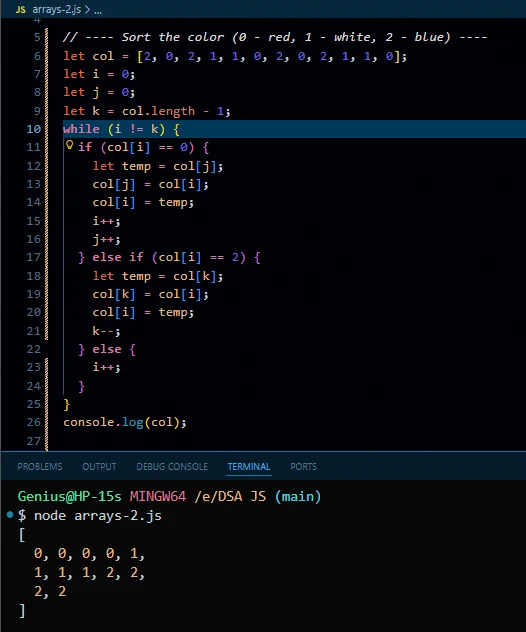This screenshot has height=632, width=526.
Task: Click 'col[j] = col[i];' on line 13
Action: click(151, 185)
